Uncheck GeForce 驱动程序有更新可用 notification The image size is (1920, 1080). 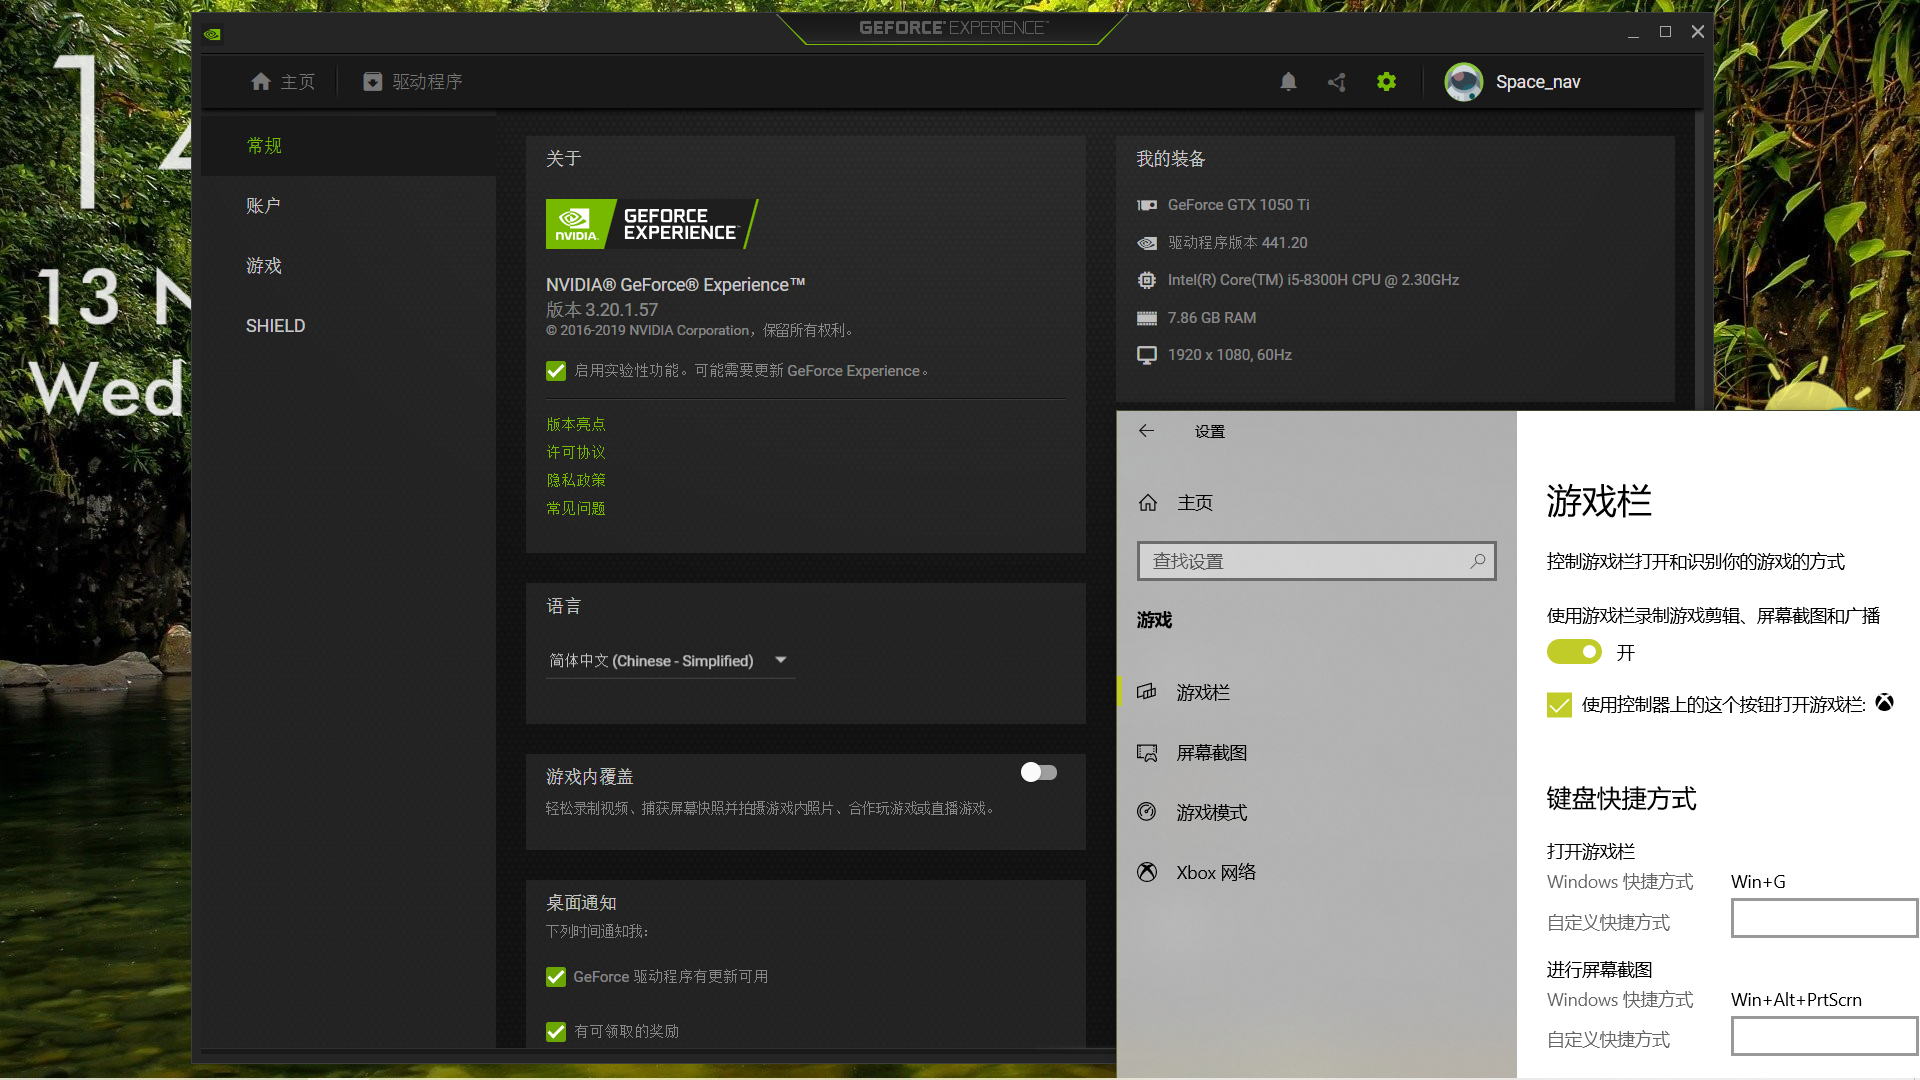click(x=556, y=977)
